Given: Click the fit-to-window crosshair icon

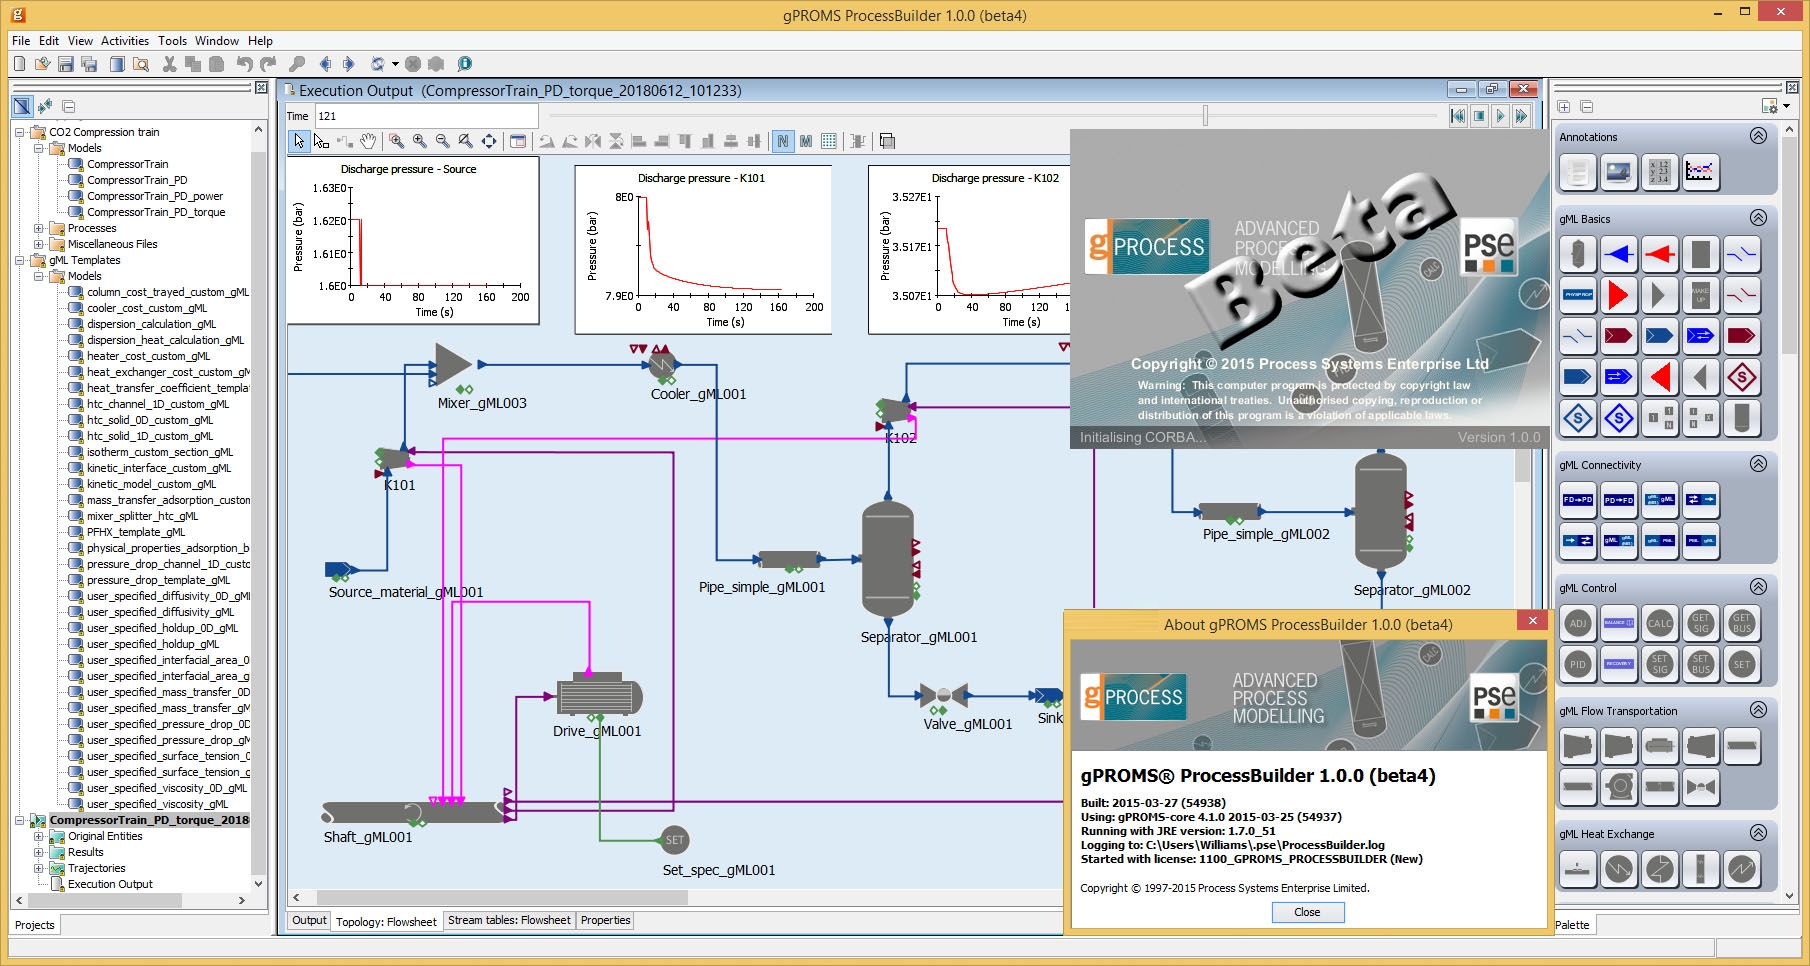Looking at the screenshot, I should (489, 141).
